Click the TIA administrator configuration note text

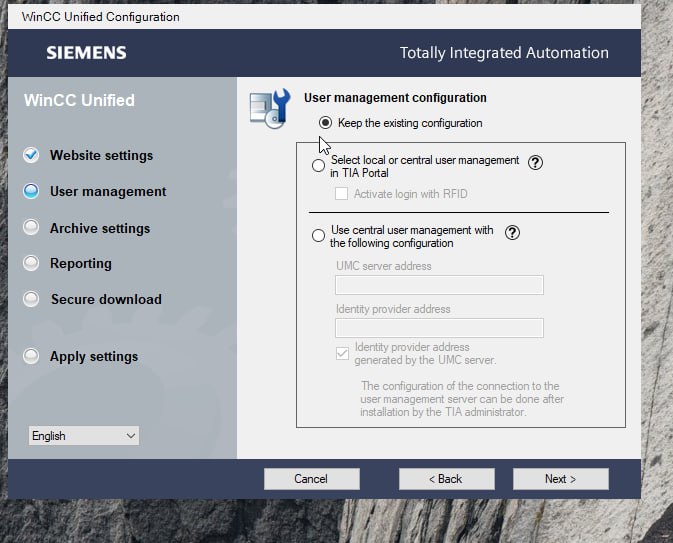pos(462,399)
